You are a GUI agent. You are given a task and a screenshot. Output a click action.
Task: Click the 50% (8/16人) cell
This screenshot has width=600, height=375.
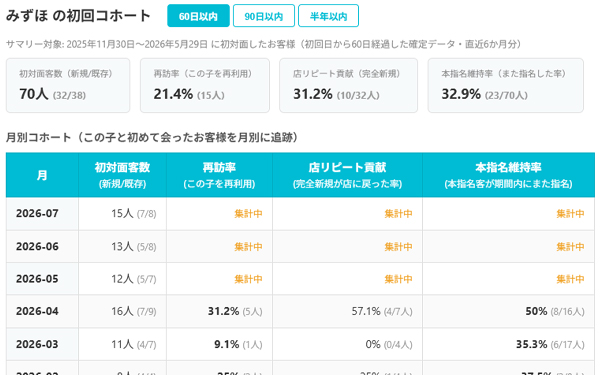(x=509, y=311)
